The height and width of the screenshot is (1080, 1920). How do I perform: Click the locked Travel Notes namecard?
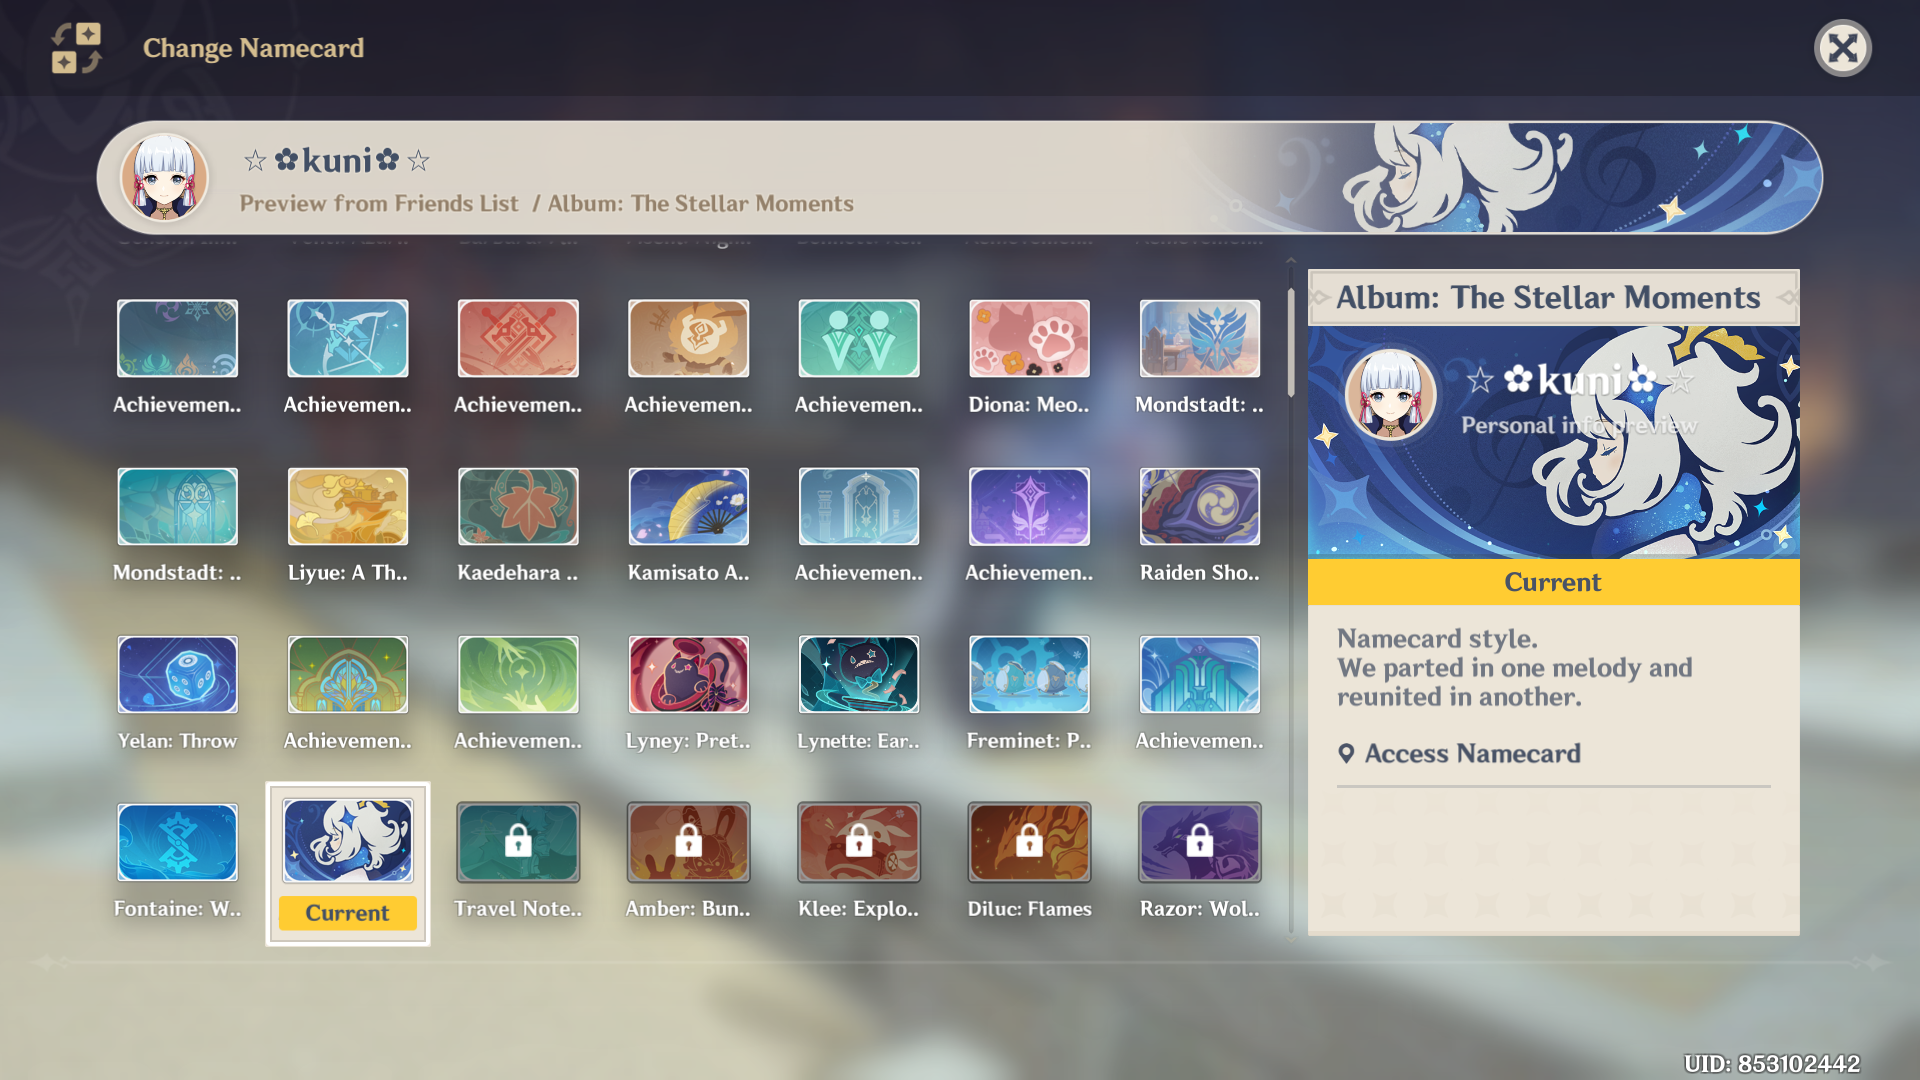pos(517,842)
